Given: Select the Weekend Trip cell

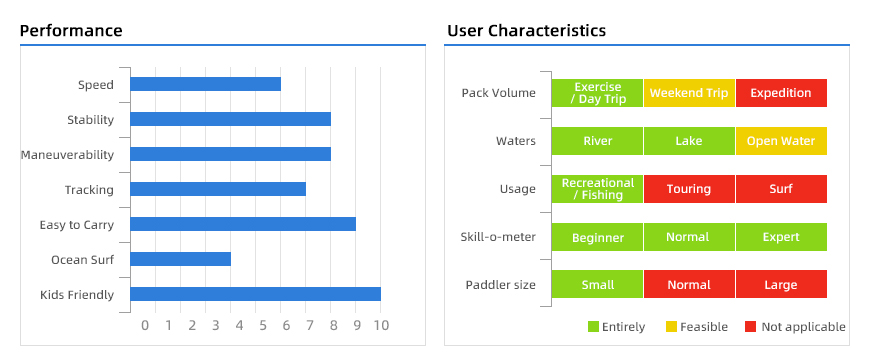Looking at the screenshot, I should (x=689, y=93).
